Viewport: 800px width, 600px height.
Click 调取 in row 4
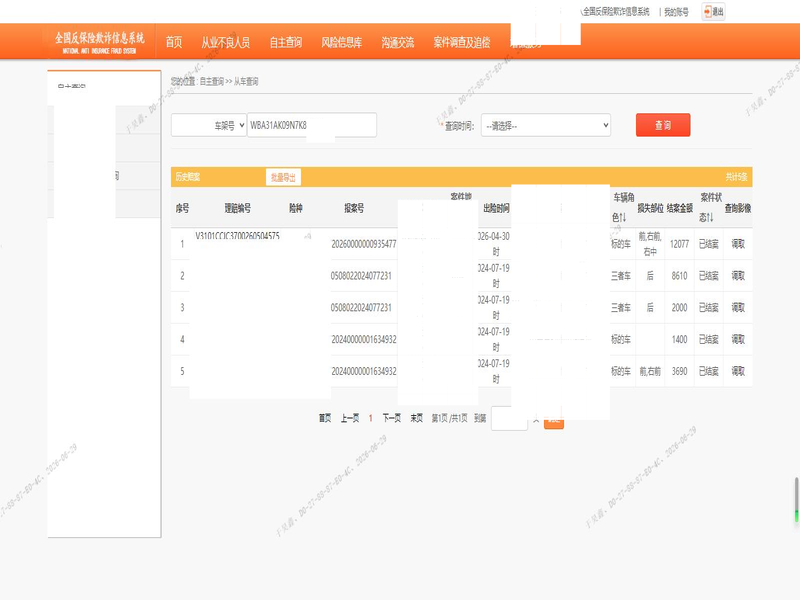coord(738,339)
